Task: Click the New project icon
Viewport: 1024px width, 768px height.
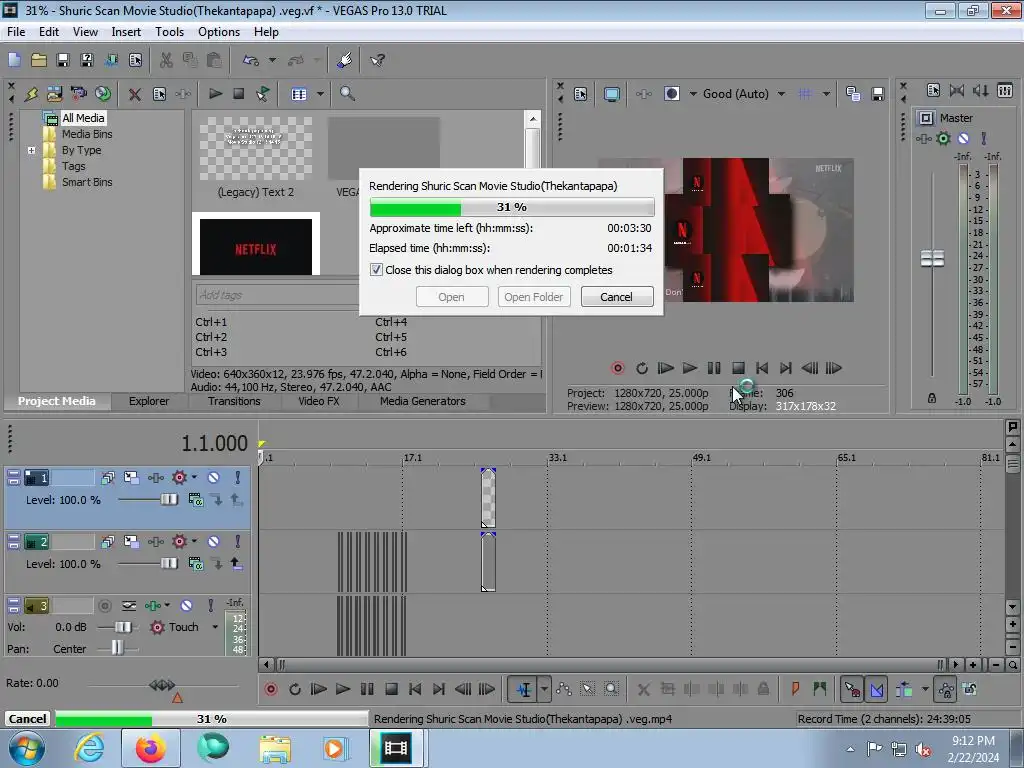Action: pyautogui.click(x=14, y=60)
